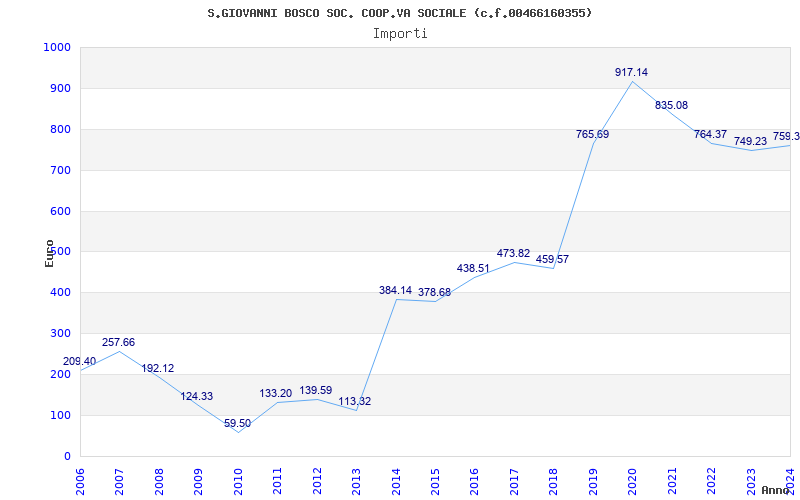Screen dimensions: 800x500
Task: Click the Anno axis label
Action: click(x=776, y=490)
